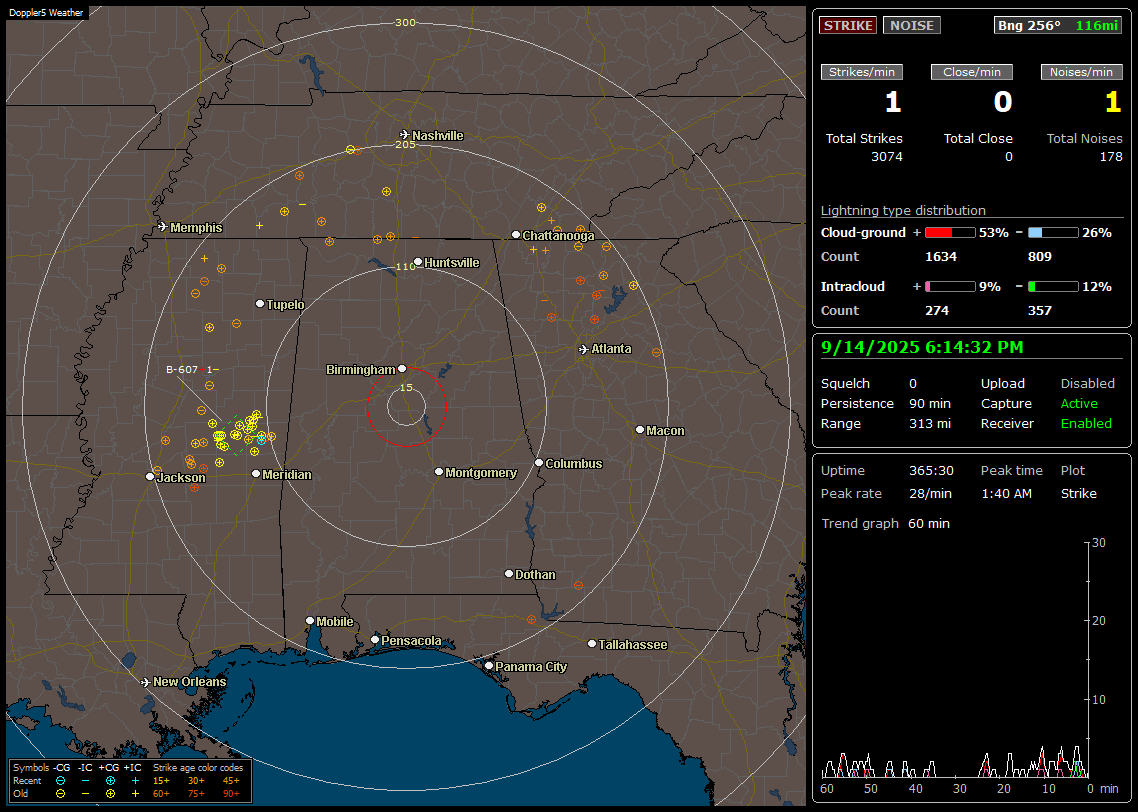Image resolution: width=1138 pixels, height=812 pixels.
Task: Click the Atlanta airport plane icon
Action: pos(584,349)
